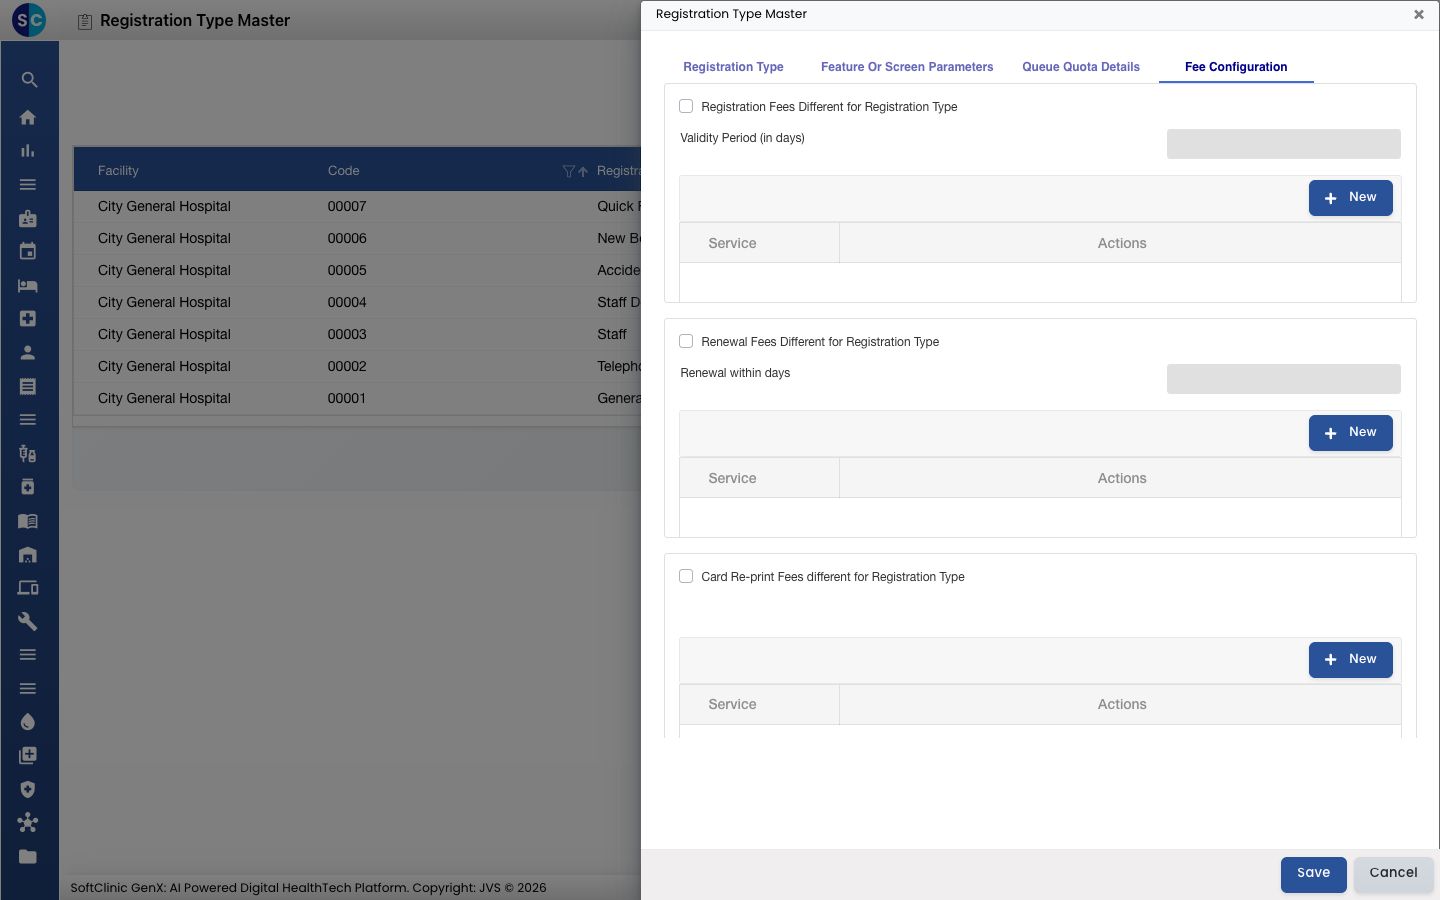The image size is (1440, 900).
Task: Open the wrench tools icon
Action: point(28,622)
